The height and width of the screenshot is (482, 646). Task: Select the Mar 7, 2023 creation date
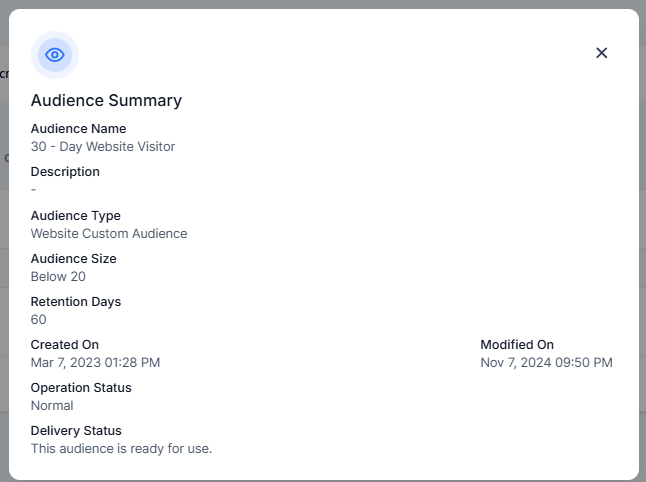(x=95, y=363)
